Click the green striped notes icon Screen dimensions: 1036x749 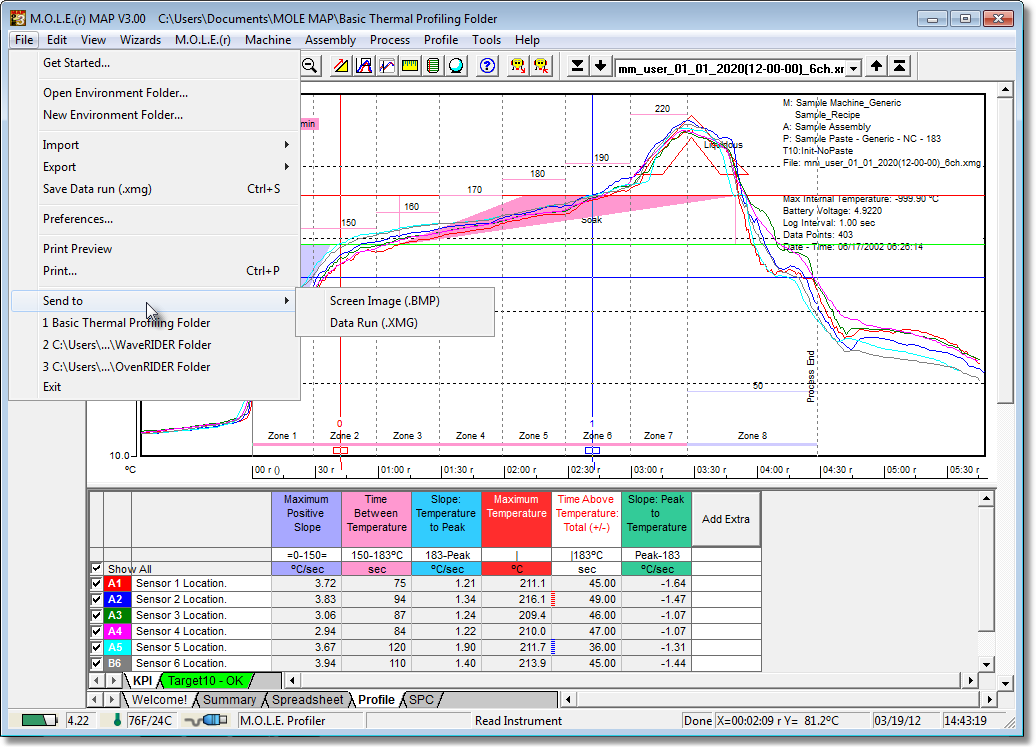pos(433,66)
